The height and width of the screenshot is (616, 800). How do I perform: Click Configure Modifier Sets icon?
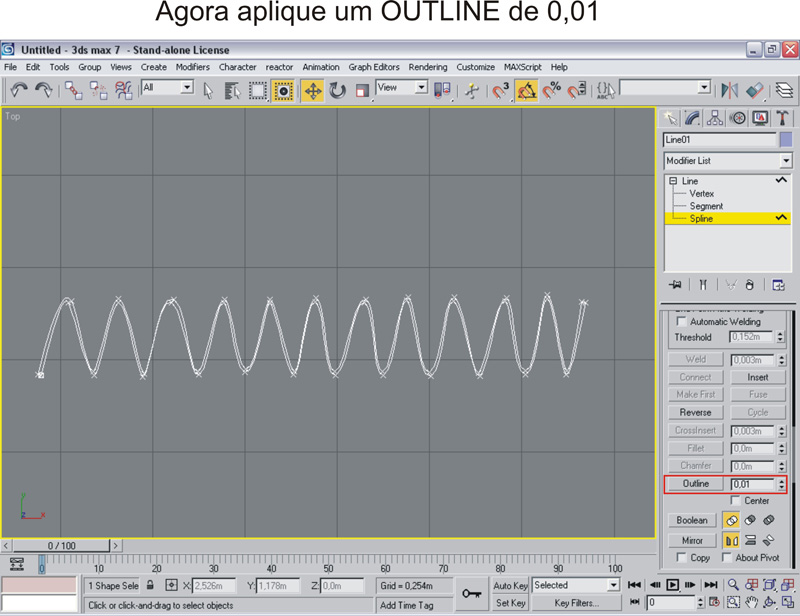[x=778, y=285]
